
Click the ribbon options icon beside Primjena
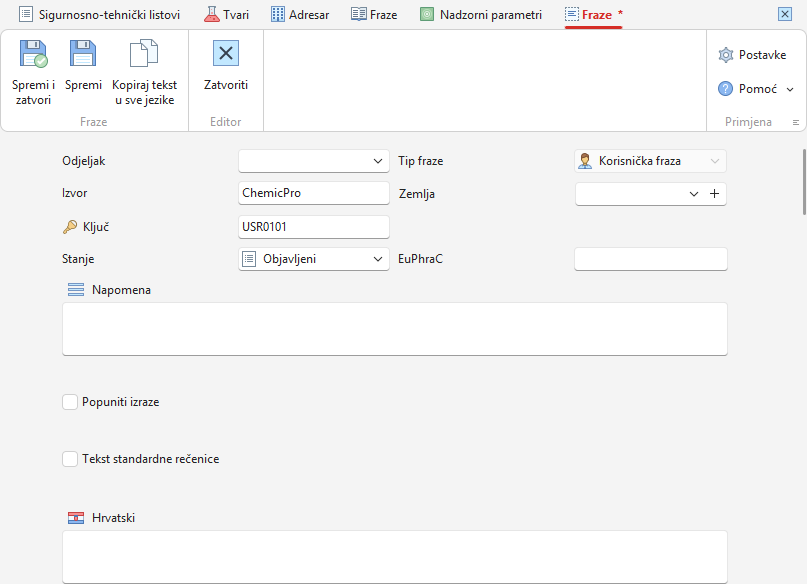[796, 122]
